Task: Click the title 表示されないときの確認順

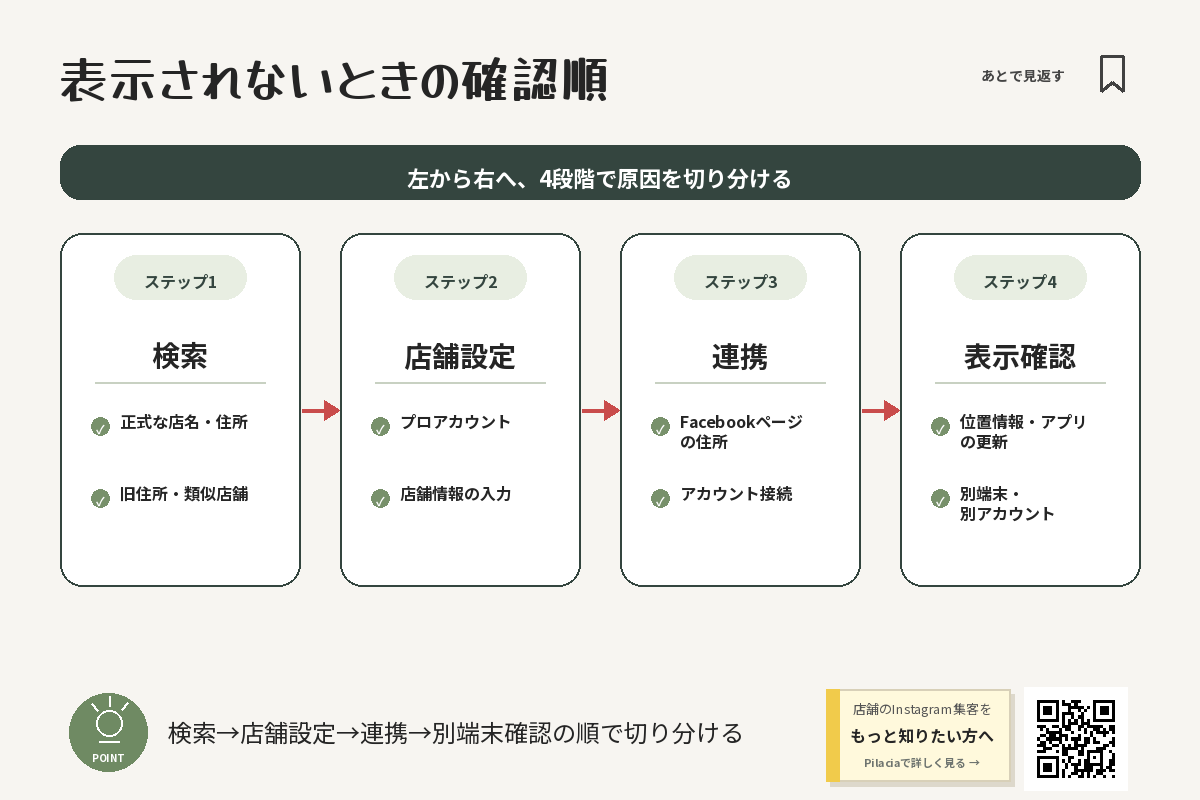Action: tap(334, 80)
